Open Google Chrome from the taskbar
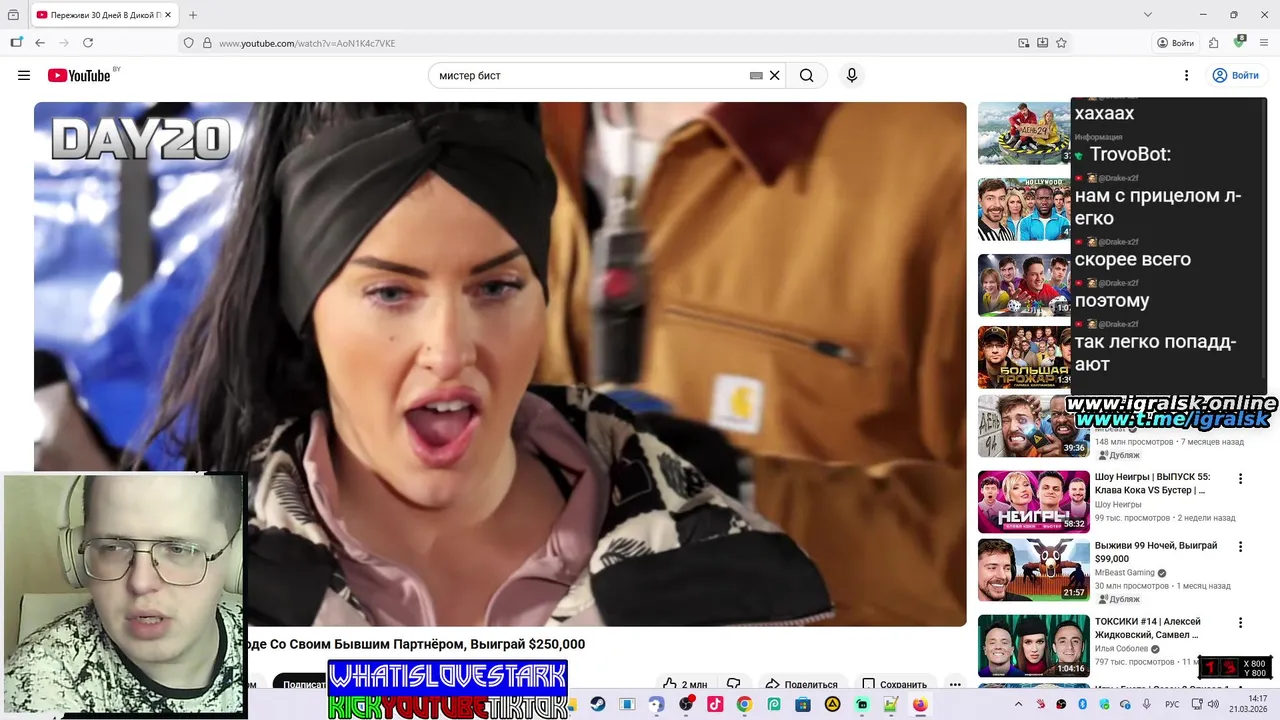This screenshot has width=1280, height=720. point(744,704)
